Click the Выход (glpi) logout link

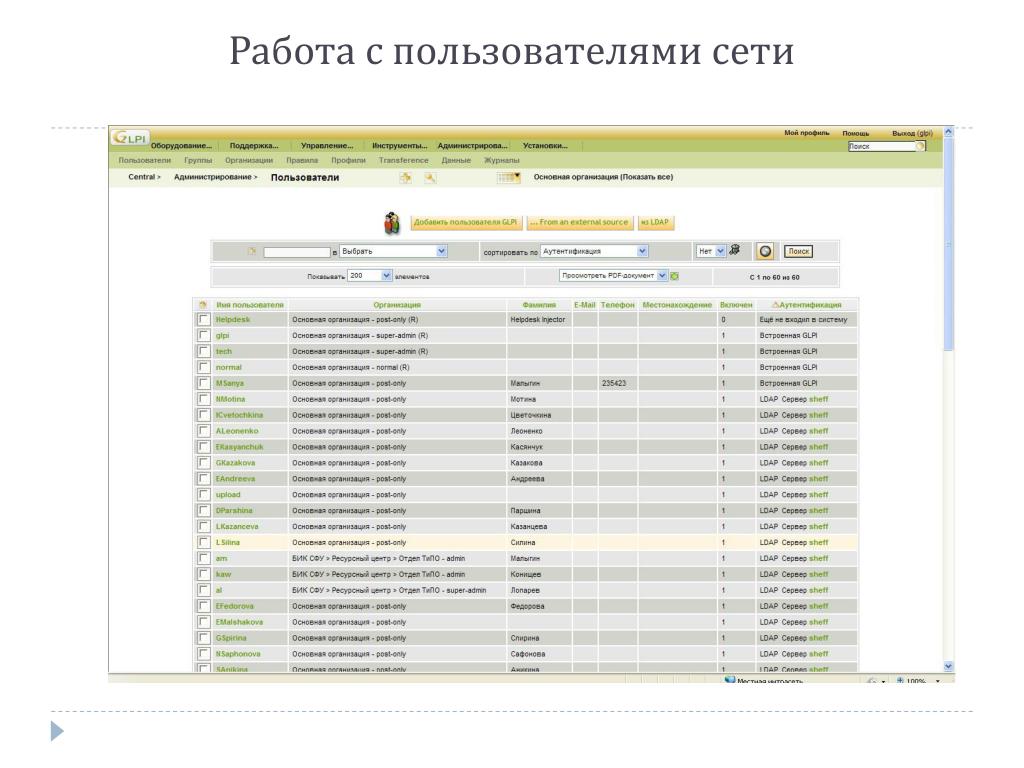(x=912, y=133)
